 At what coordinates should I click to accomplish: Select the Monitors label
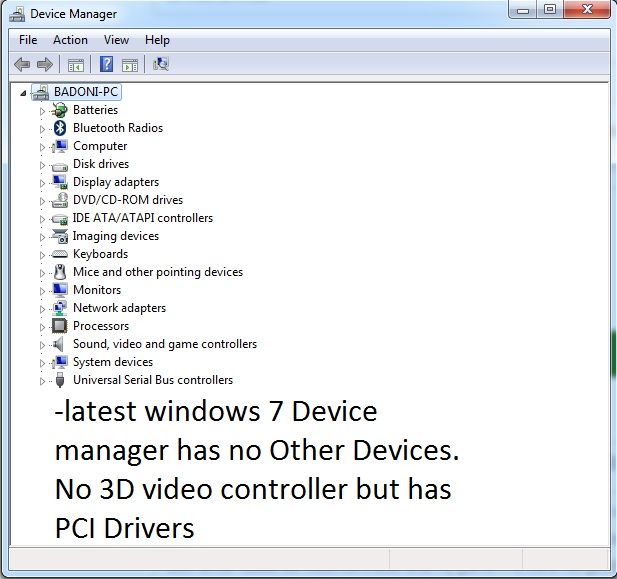click(x=97, y=290)
